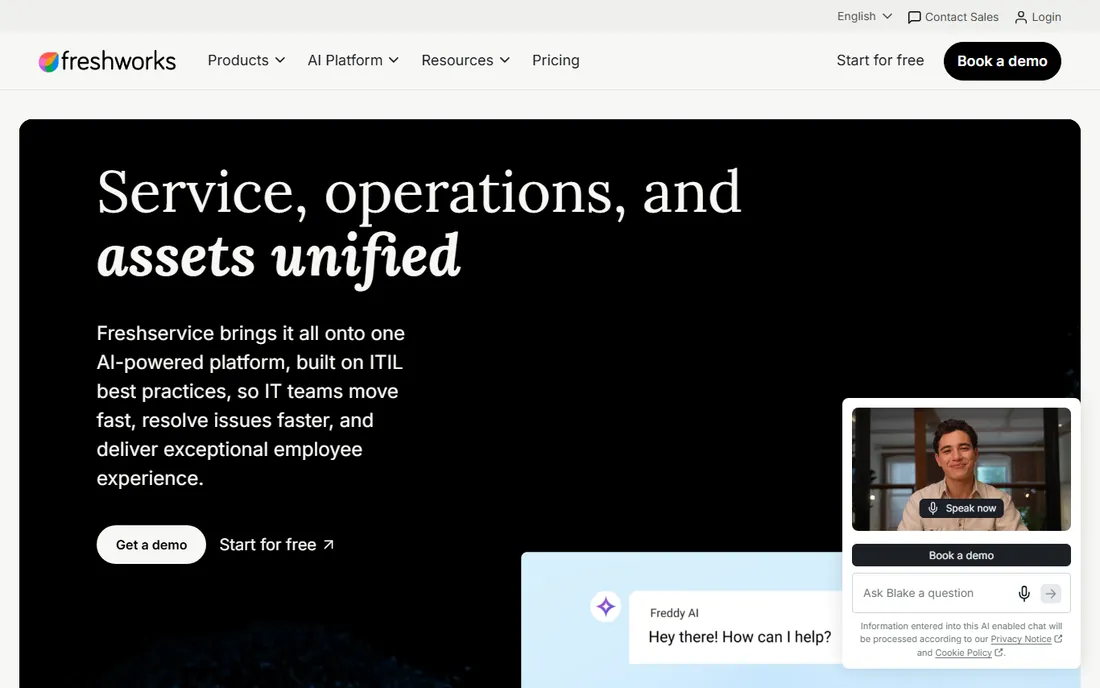Click arrow icon beside hero Start for free
The image size is (1100, 688).
328,544
